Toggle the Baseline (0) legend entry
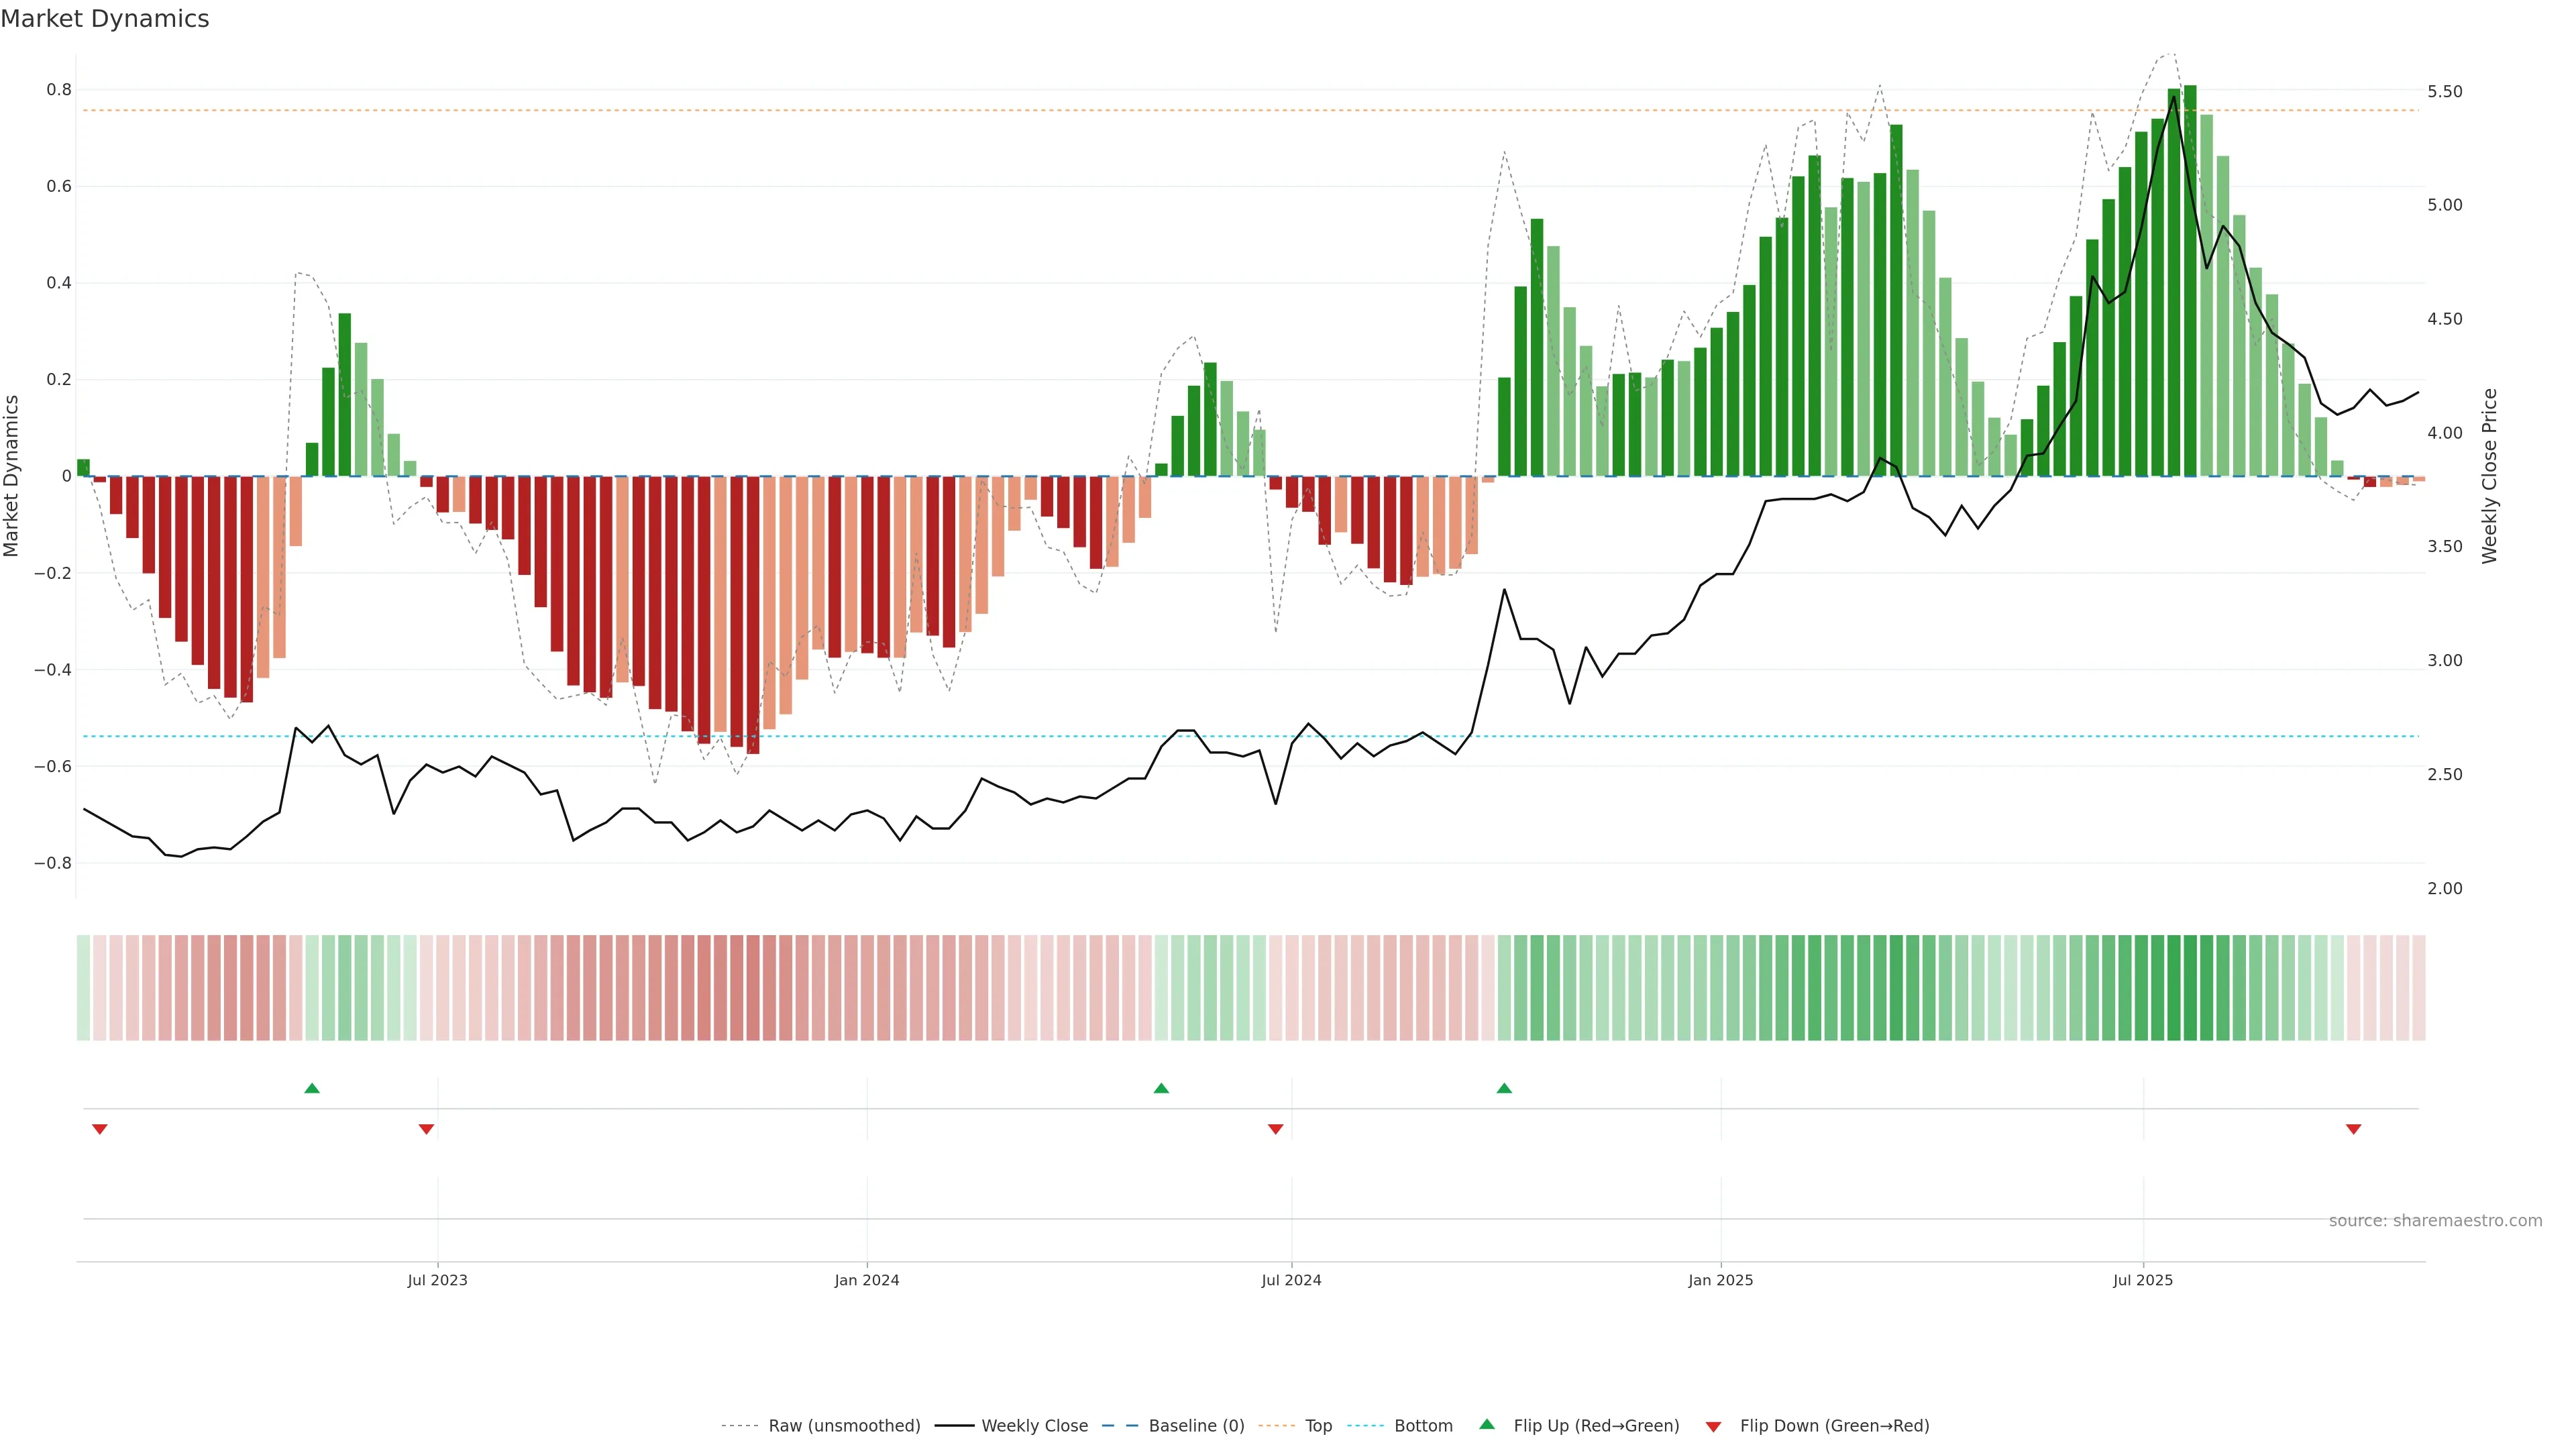 (1196, 1426)
